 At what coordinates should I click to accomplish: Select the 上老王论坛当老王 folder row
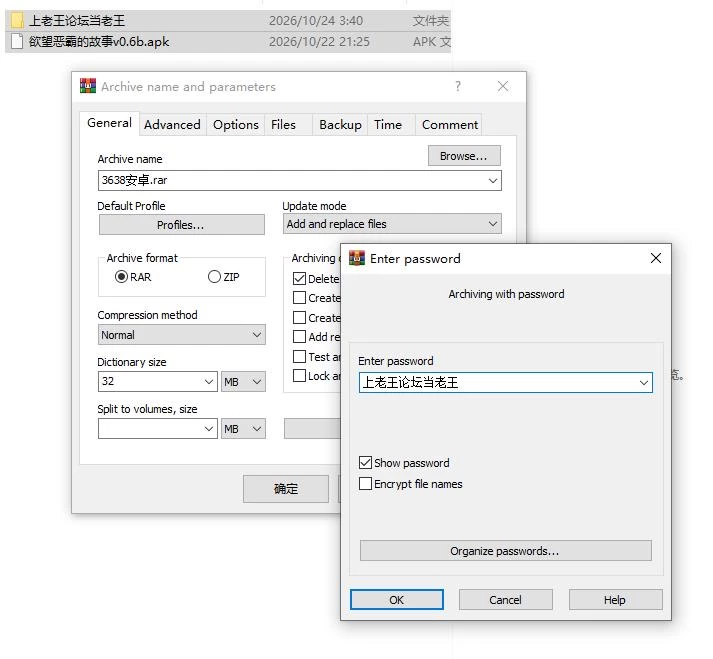tap(228, 20)
